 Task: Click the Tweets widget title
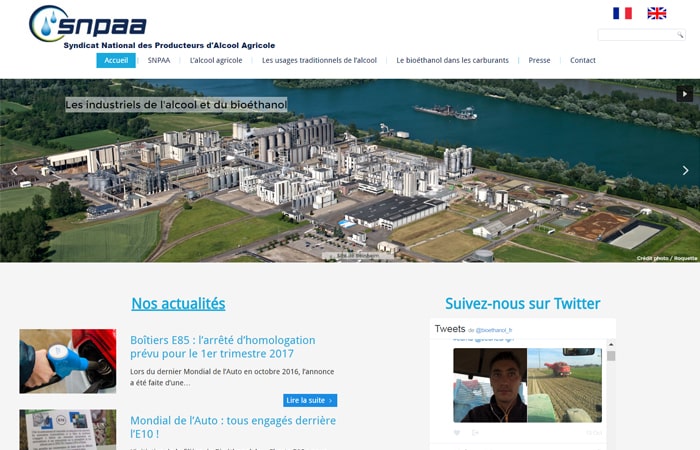click(x=450, y=329)
